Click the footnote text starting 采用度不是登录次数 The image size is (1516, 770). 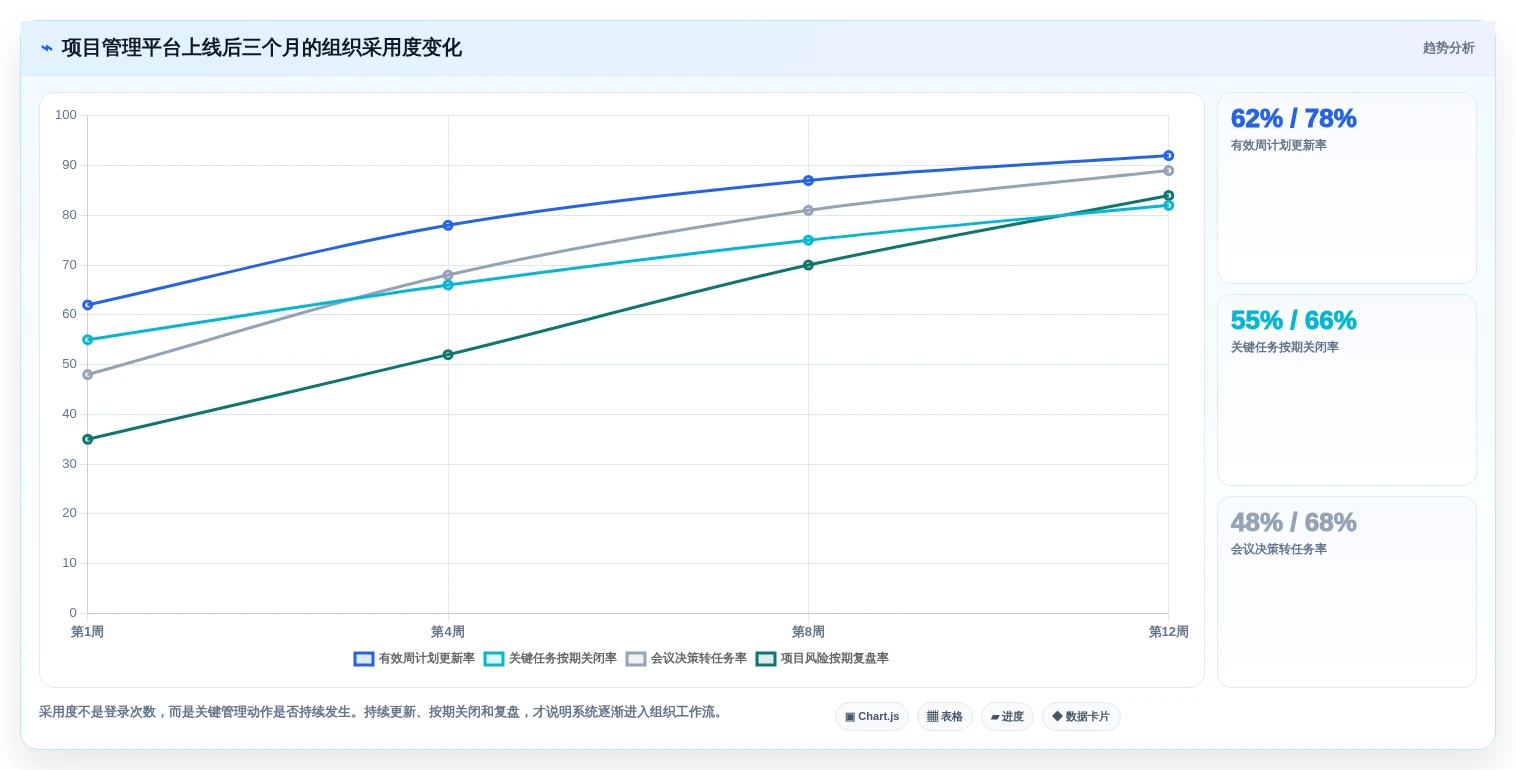click(x=383, y=712)
